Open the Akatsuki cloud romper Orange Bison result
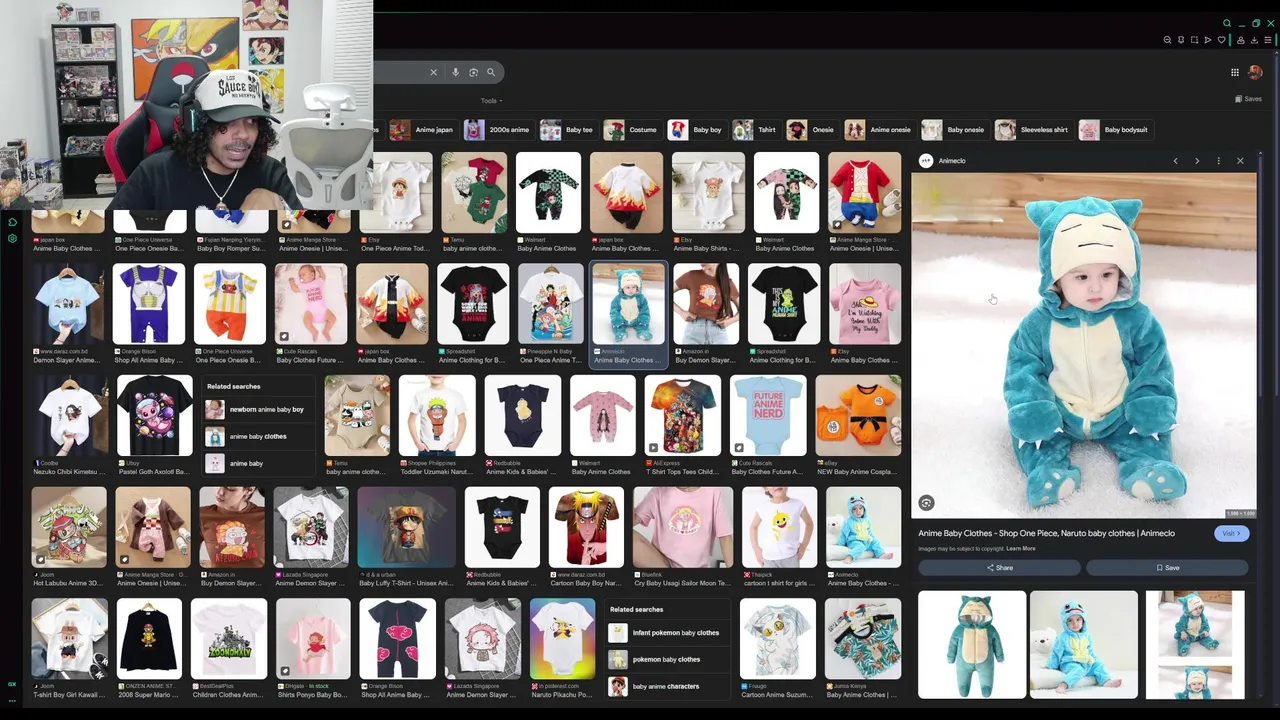 pyautogui.click(x=397, y=639)
